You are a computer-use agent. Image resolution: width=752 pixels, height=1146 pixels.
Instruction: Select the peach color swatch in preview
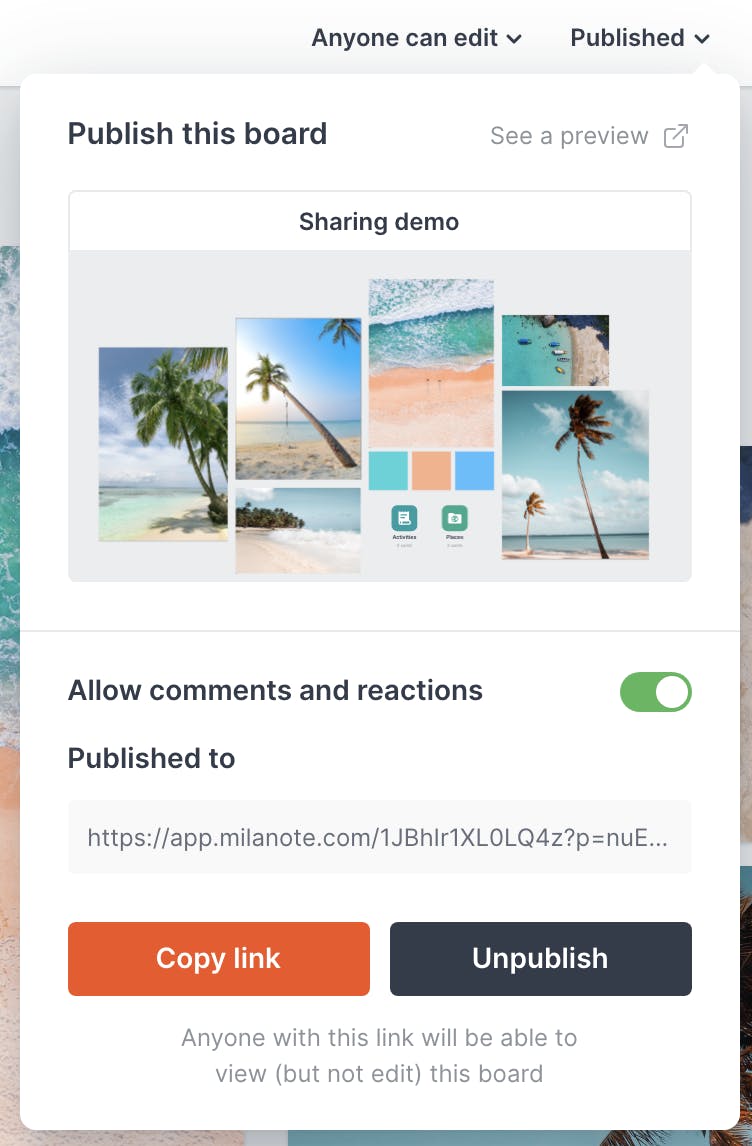tap(431, 470)
